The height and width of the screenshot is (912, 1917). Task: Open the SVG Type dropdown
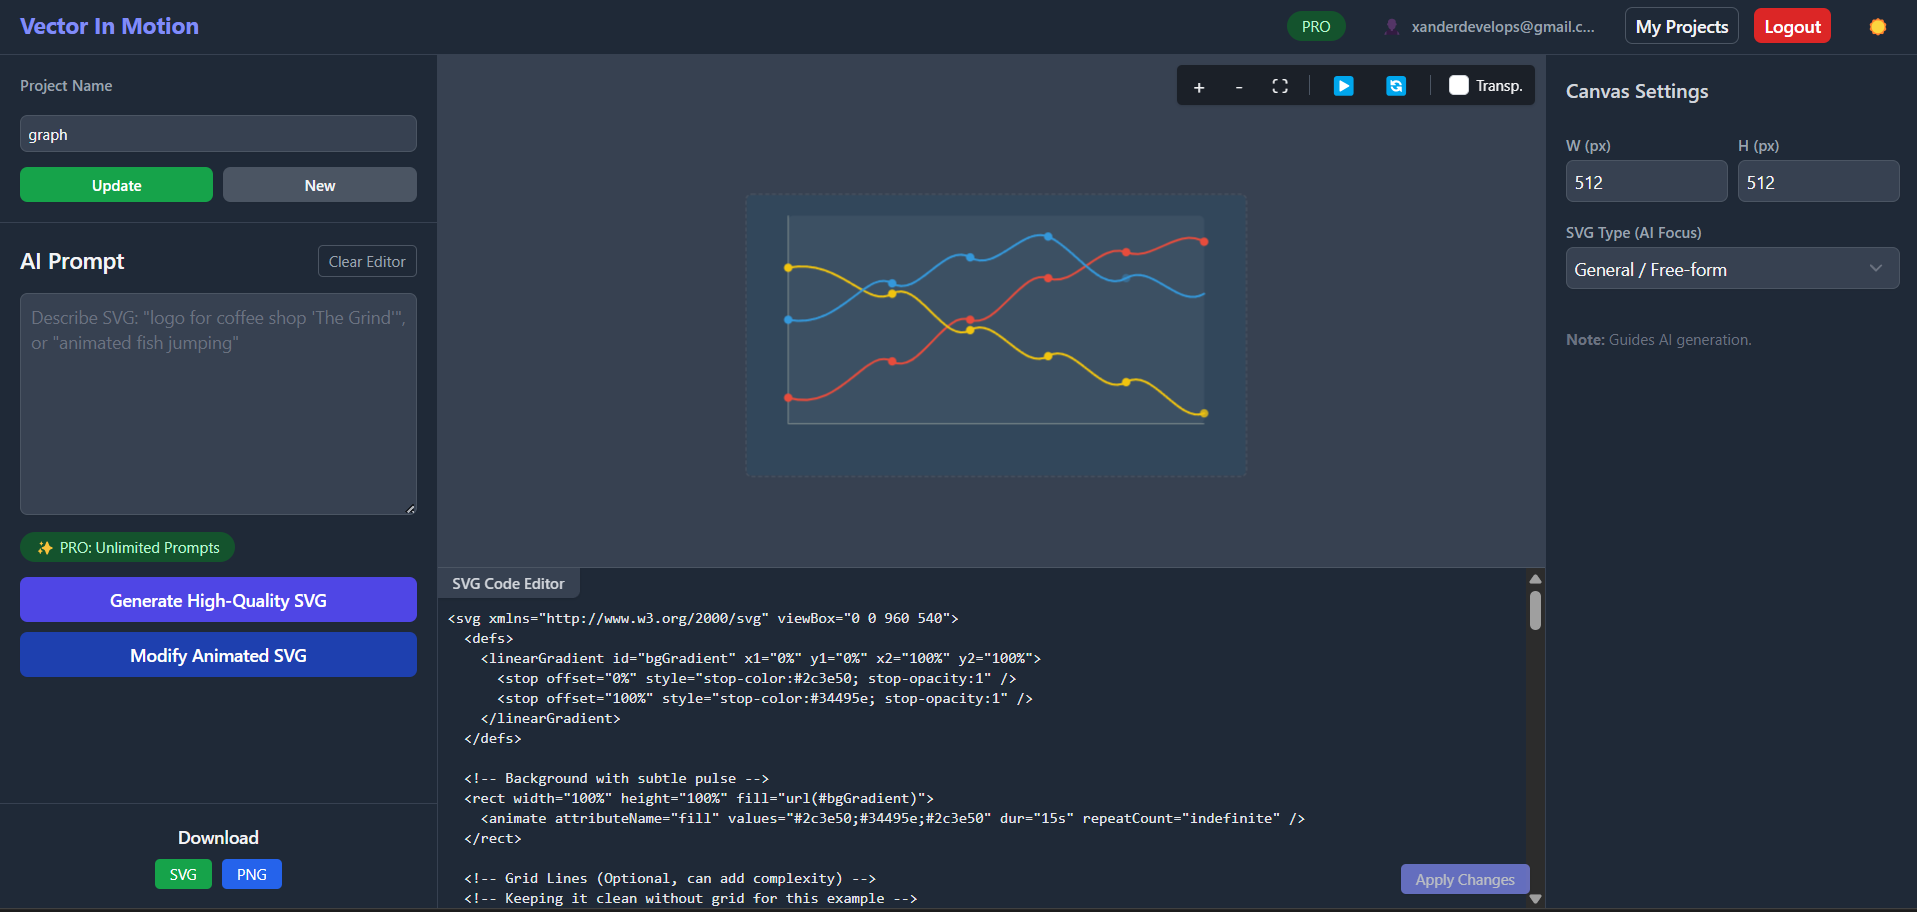click(1731, 268)
